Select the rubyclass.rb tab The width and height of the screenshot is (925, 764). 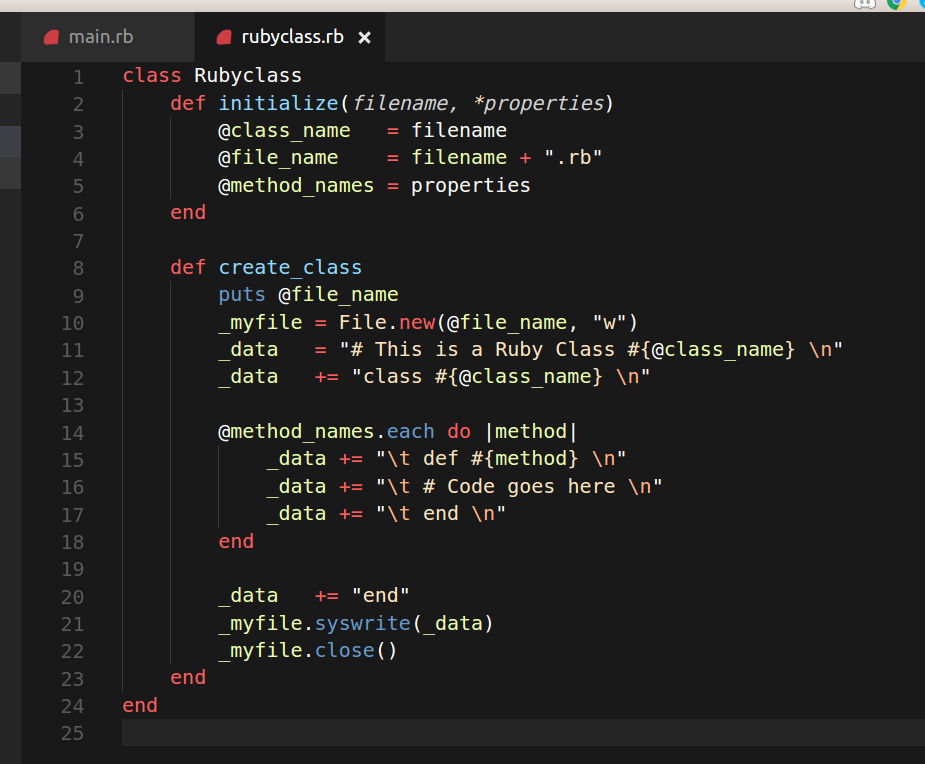click(290, 37)
